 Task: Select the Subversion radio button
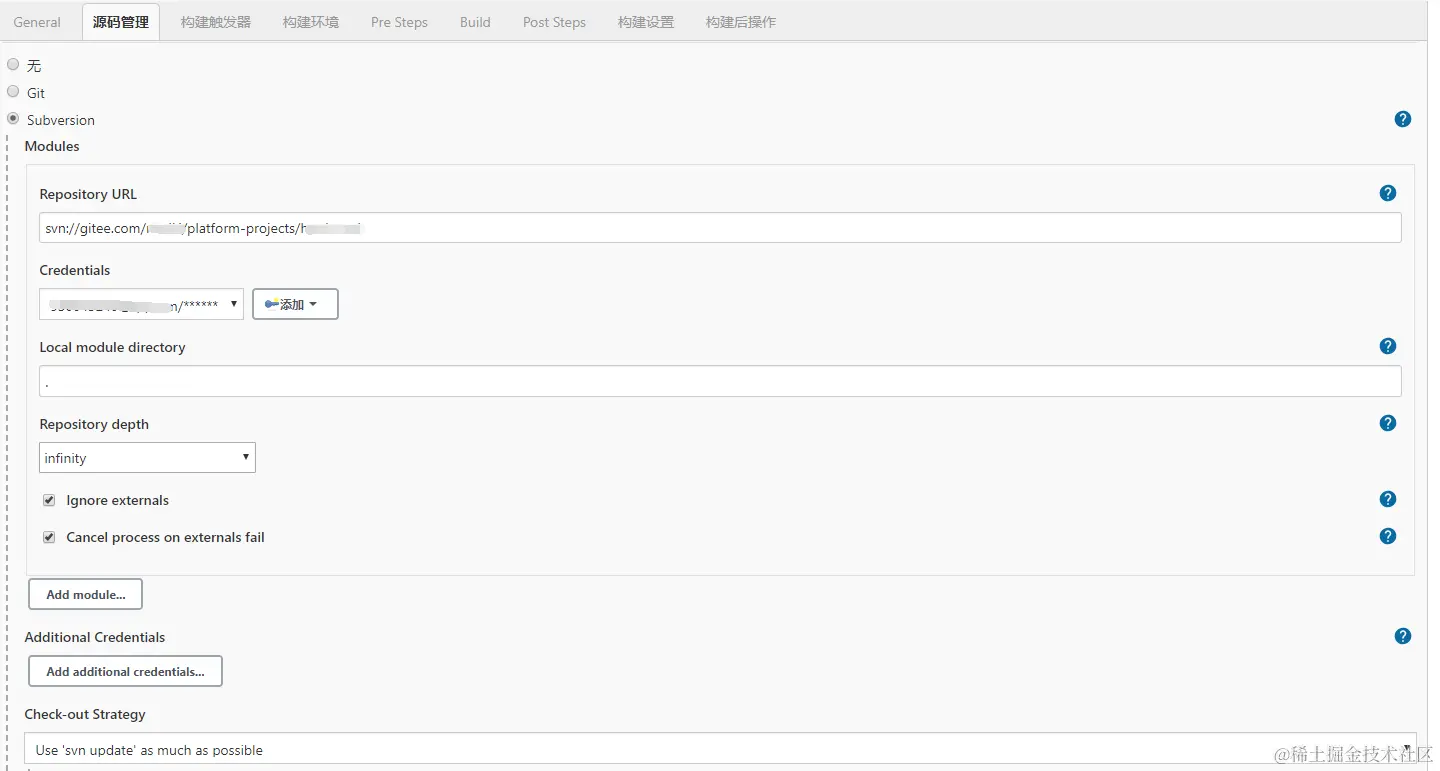(13, 118)
